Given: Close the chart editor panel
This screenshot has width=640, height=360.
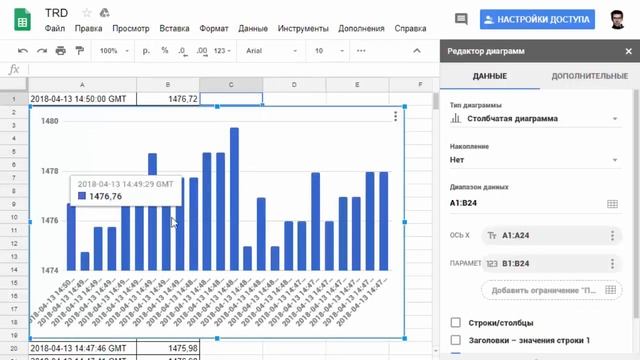Looking at the screenshot, I should (629, 51).
